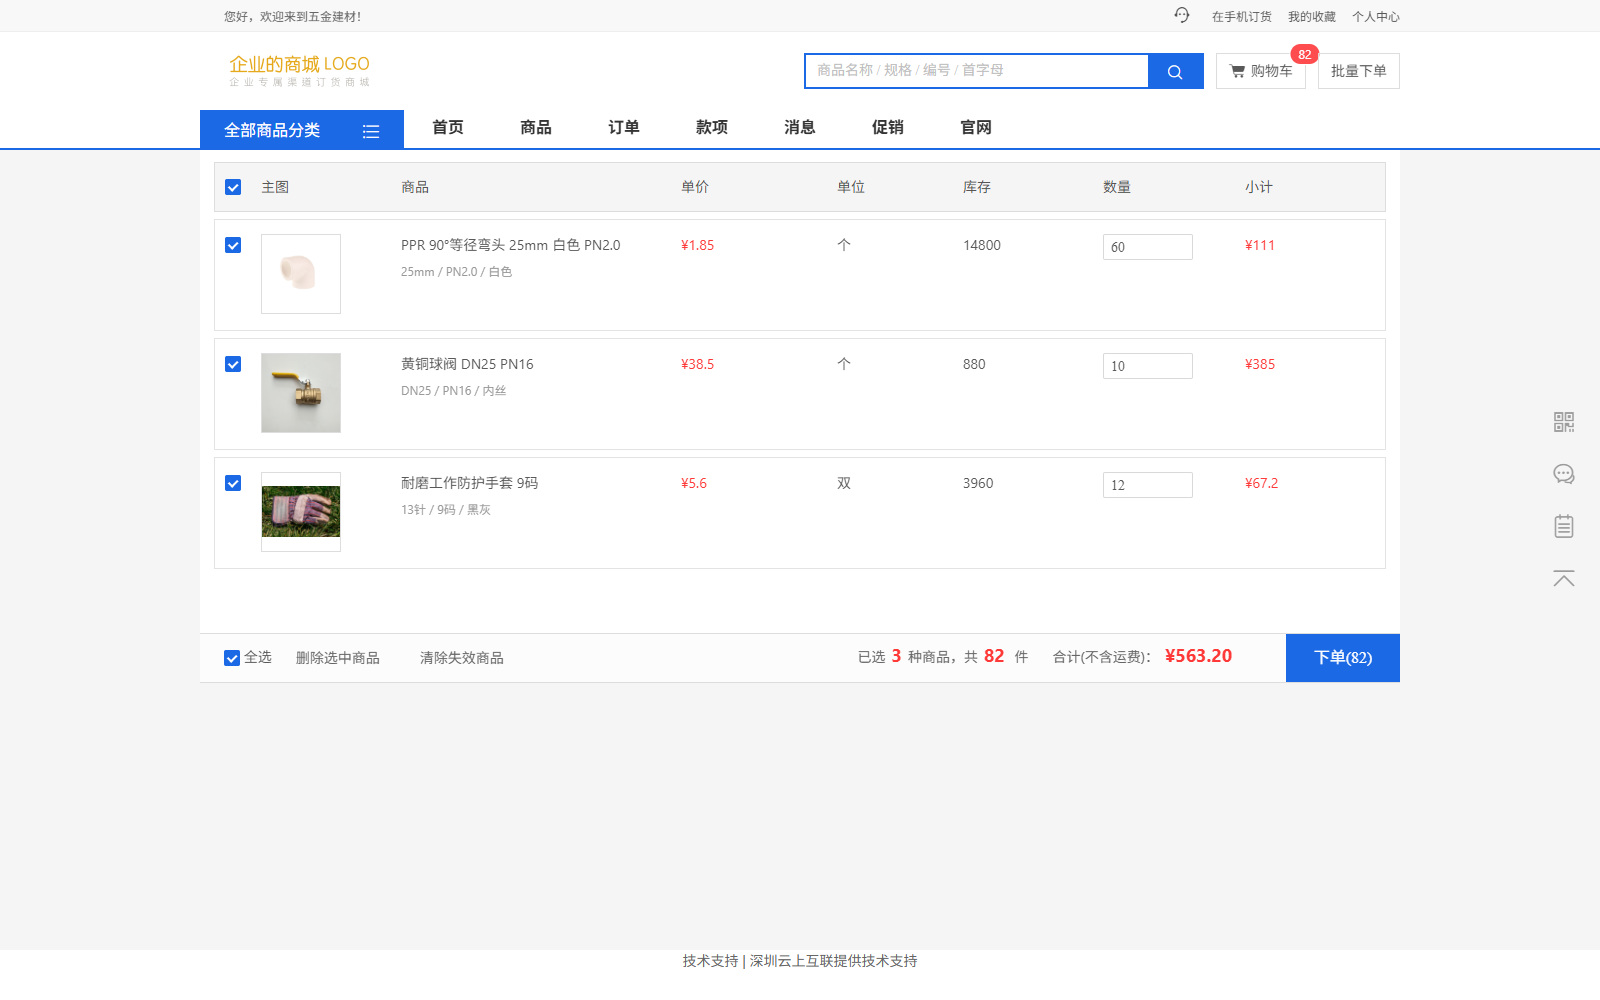Viewport: 1600px width, 1000px height.
Task: Click the work gloves thumbnail
Action: coord(301,512)
